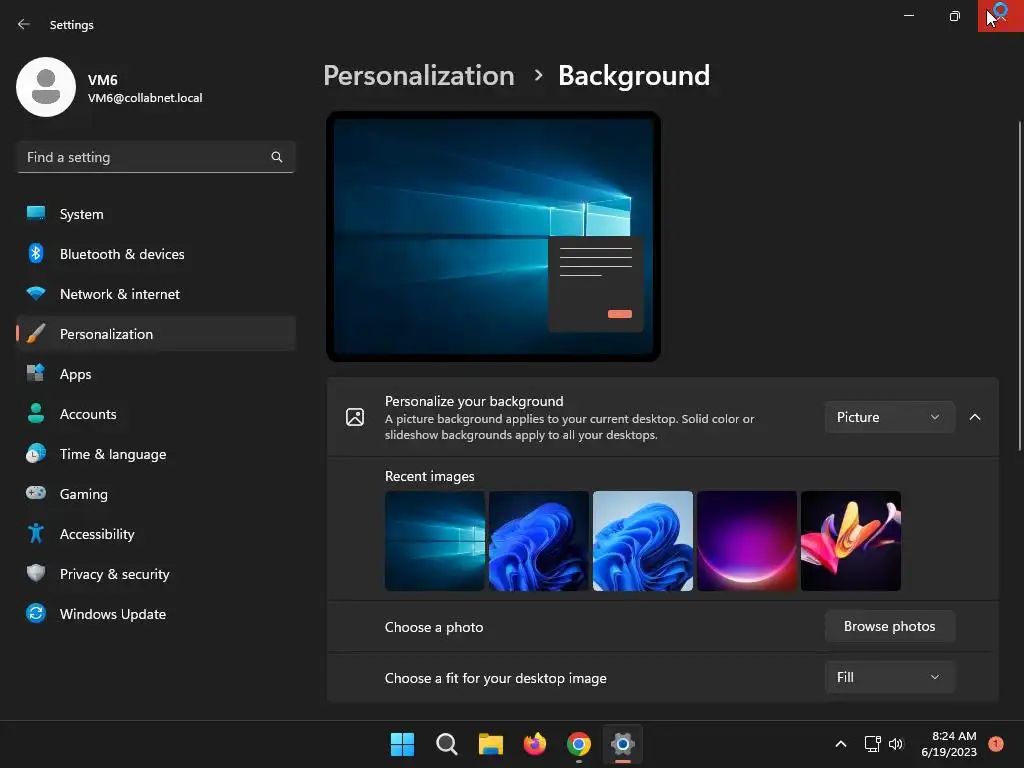Click the Accounts person icon
The width and height of the screenshot is (1024, 768).
point(36,413)
